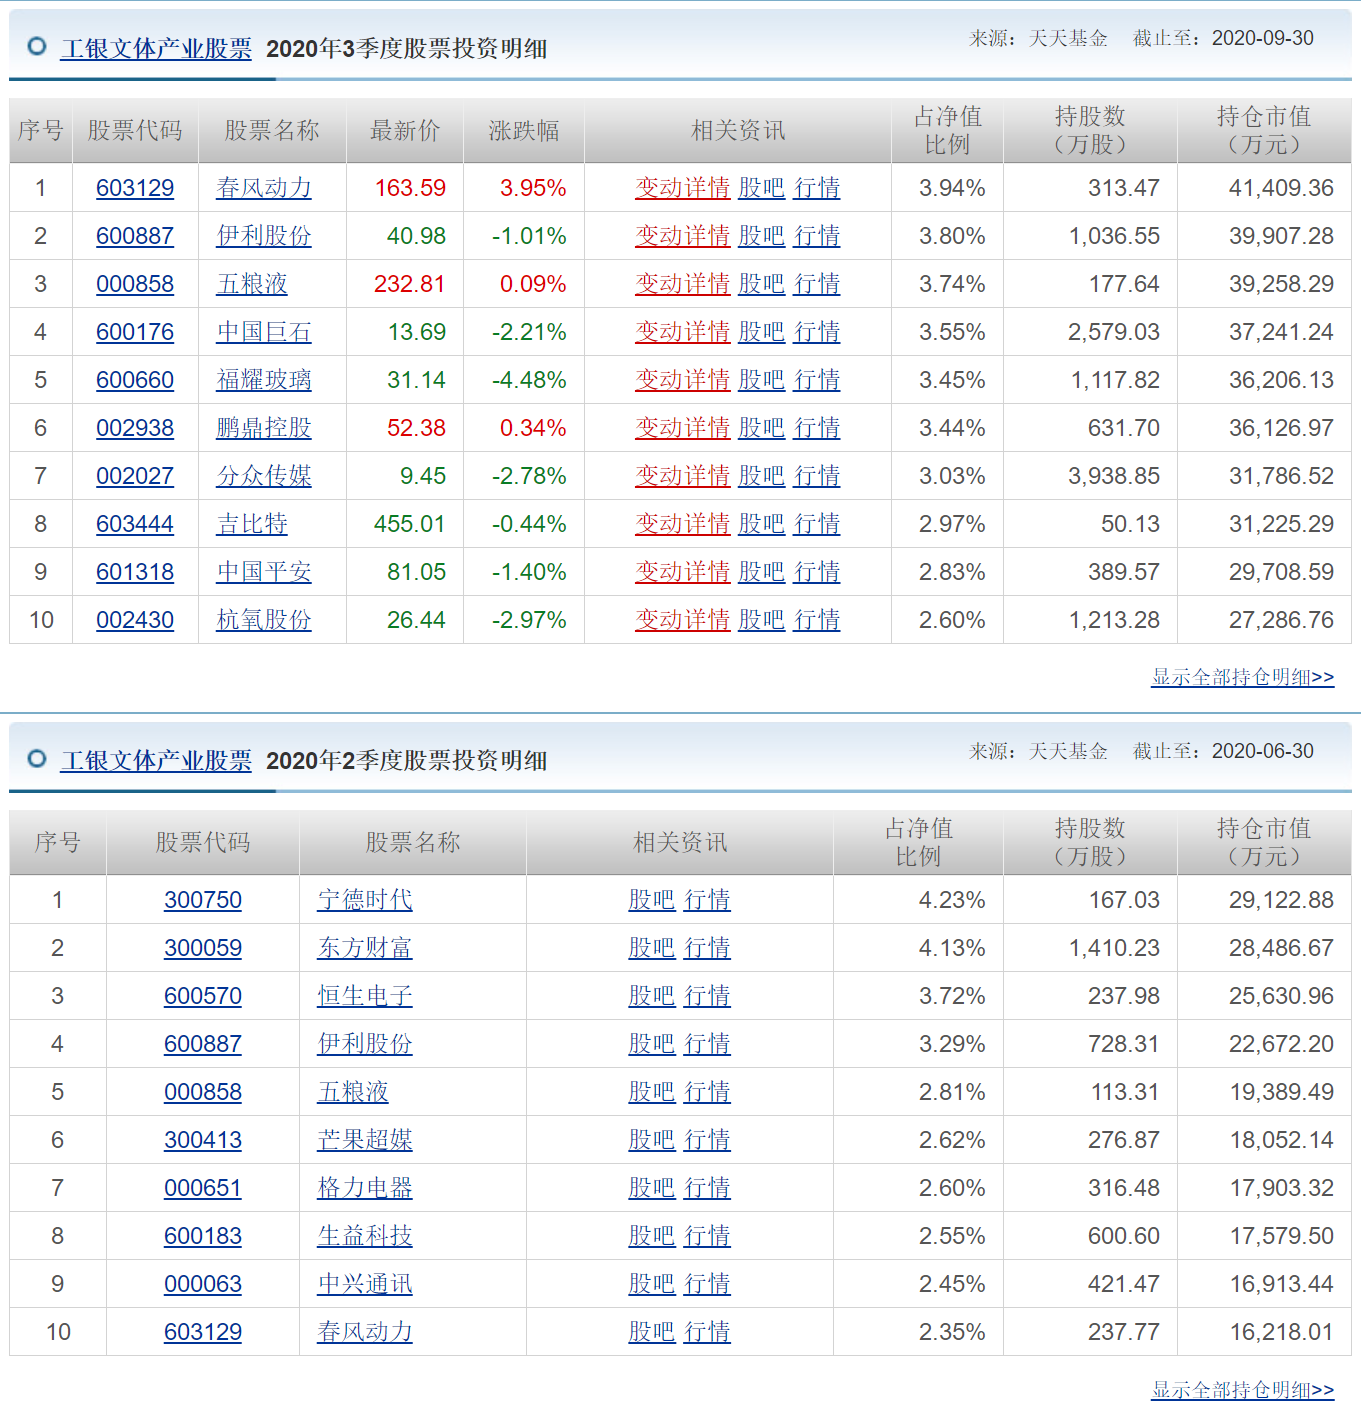Open the 宁德时代 stock name link

365,900
